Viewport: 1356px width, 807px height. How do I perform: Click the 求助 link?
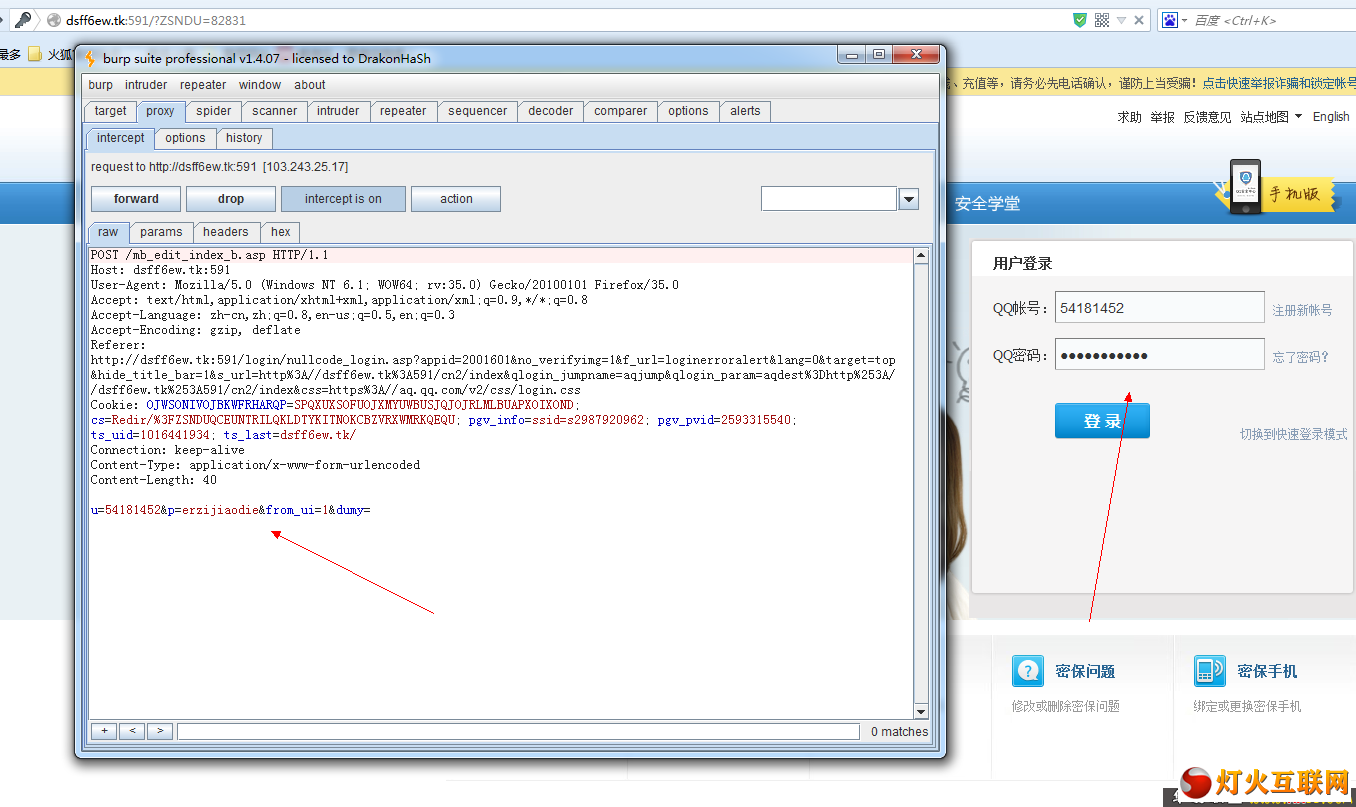click(1129, 117)
